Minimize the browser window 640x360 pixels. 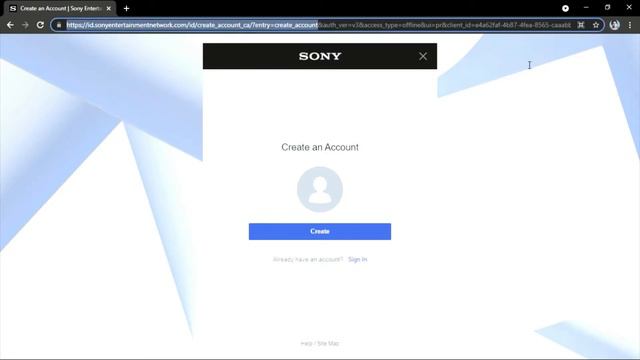586,8
